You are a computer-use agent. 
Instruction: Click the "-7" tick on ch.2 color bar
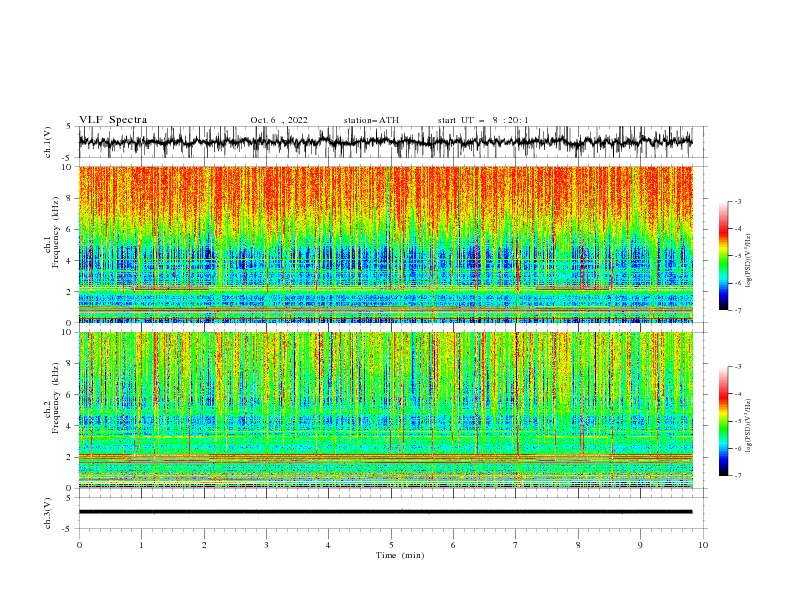(x=737, y=475)
